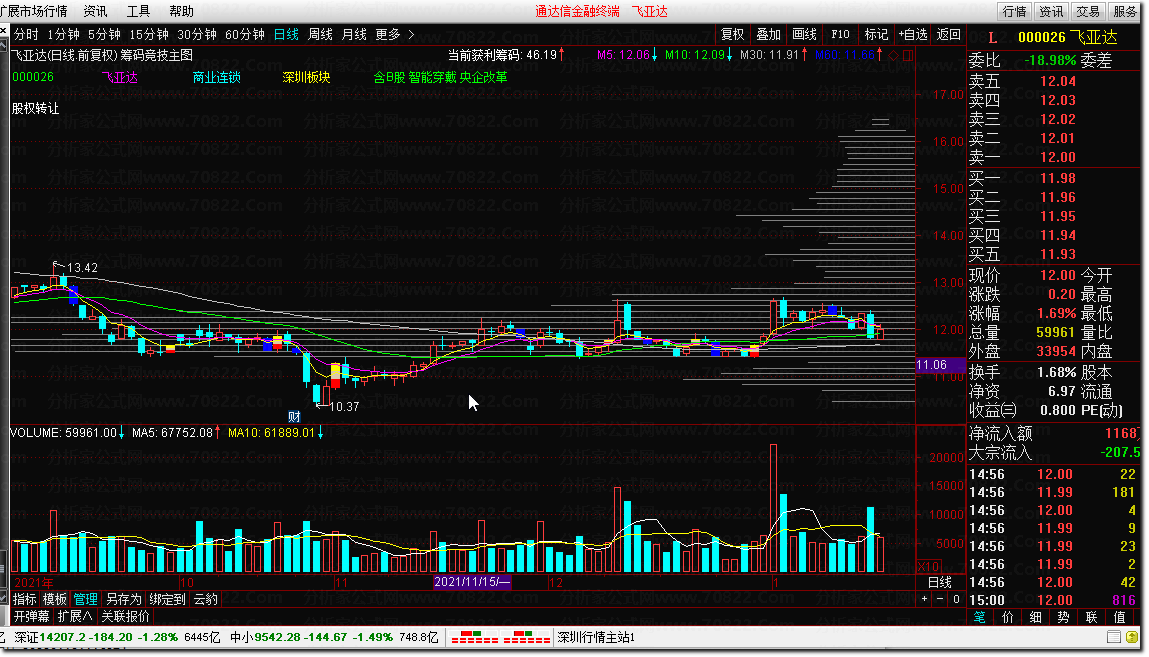
Task: Select the 价 price tab
Action: coord(1008,617)
